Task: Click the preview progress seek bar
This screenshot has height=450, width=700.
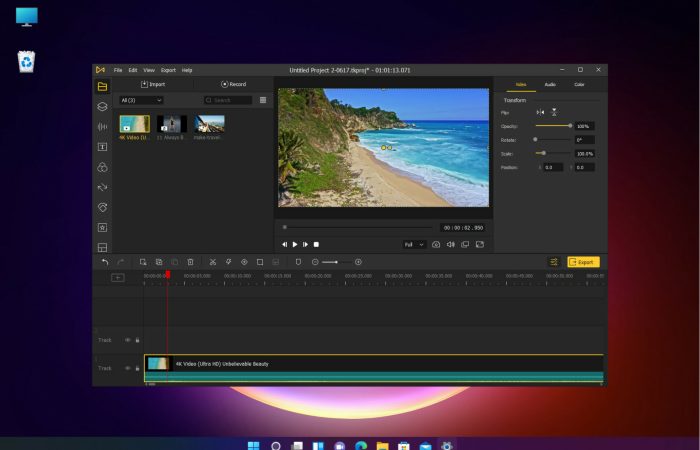Action: (x=358, y=227)
